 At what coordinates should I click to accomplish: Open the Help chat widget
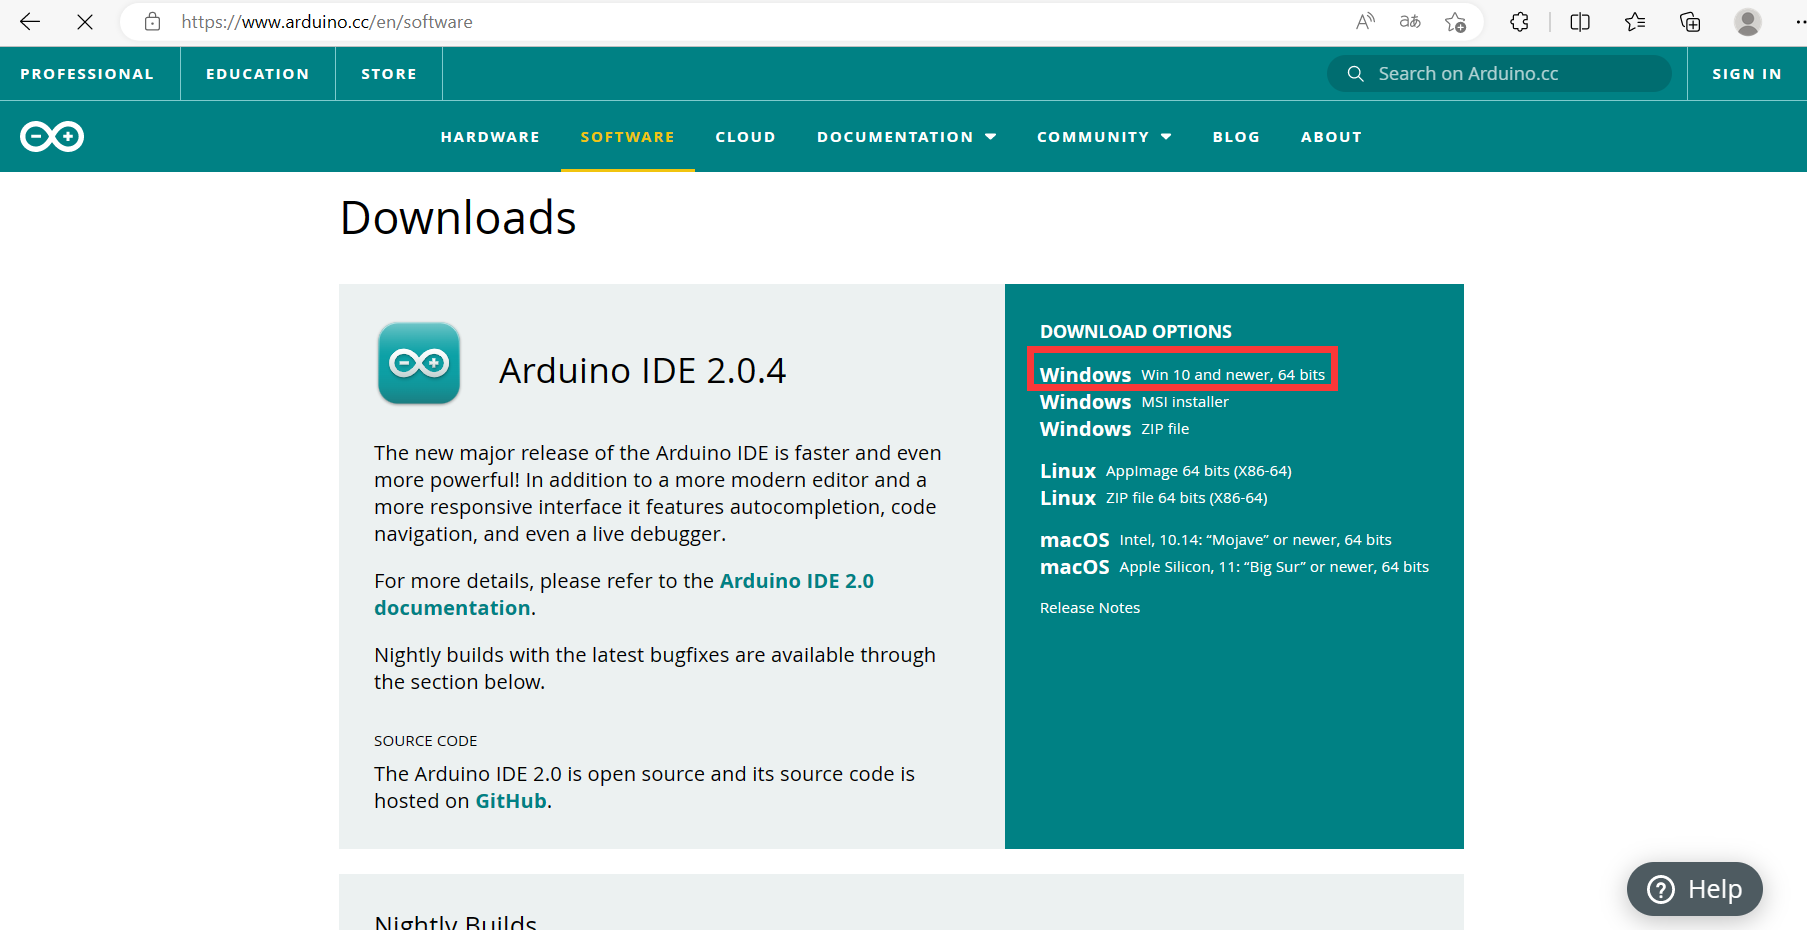tap(1694, 889)
